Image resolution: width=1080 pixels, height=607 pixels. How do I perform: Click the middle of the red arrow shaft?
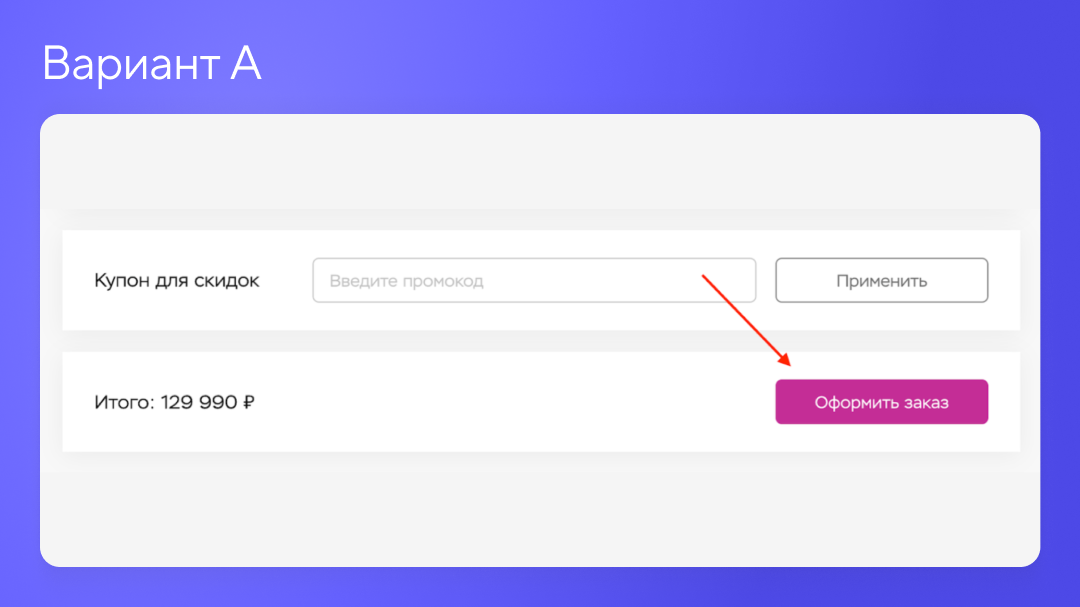745,319
